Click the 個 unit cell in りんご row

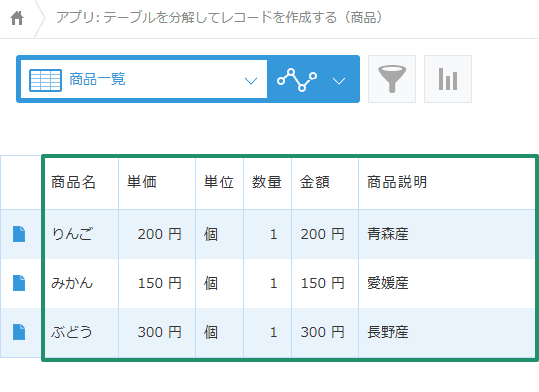click(x=220, y=234)
